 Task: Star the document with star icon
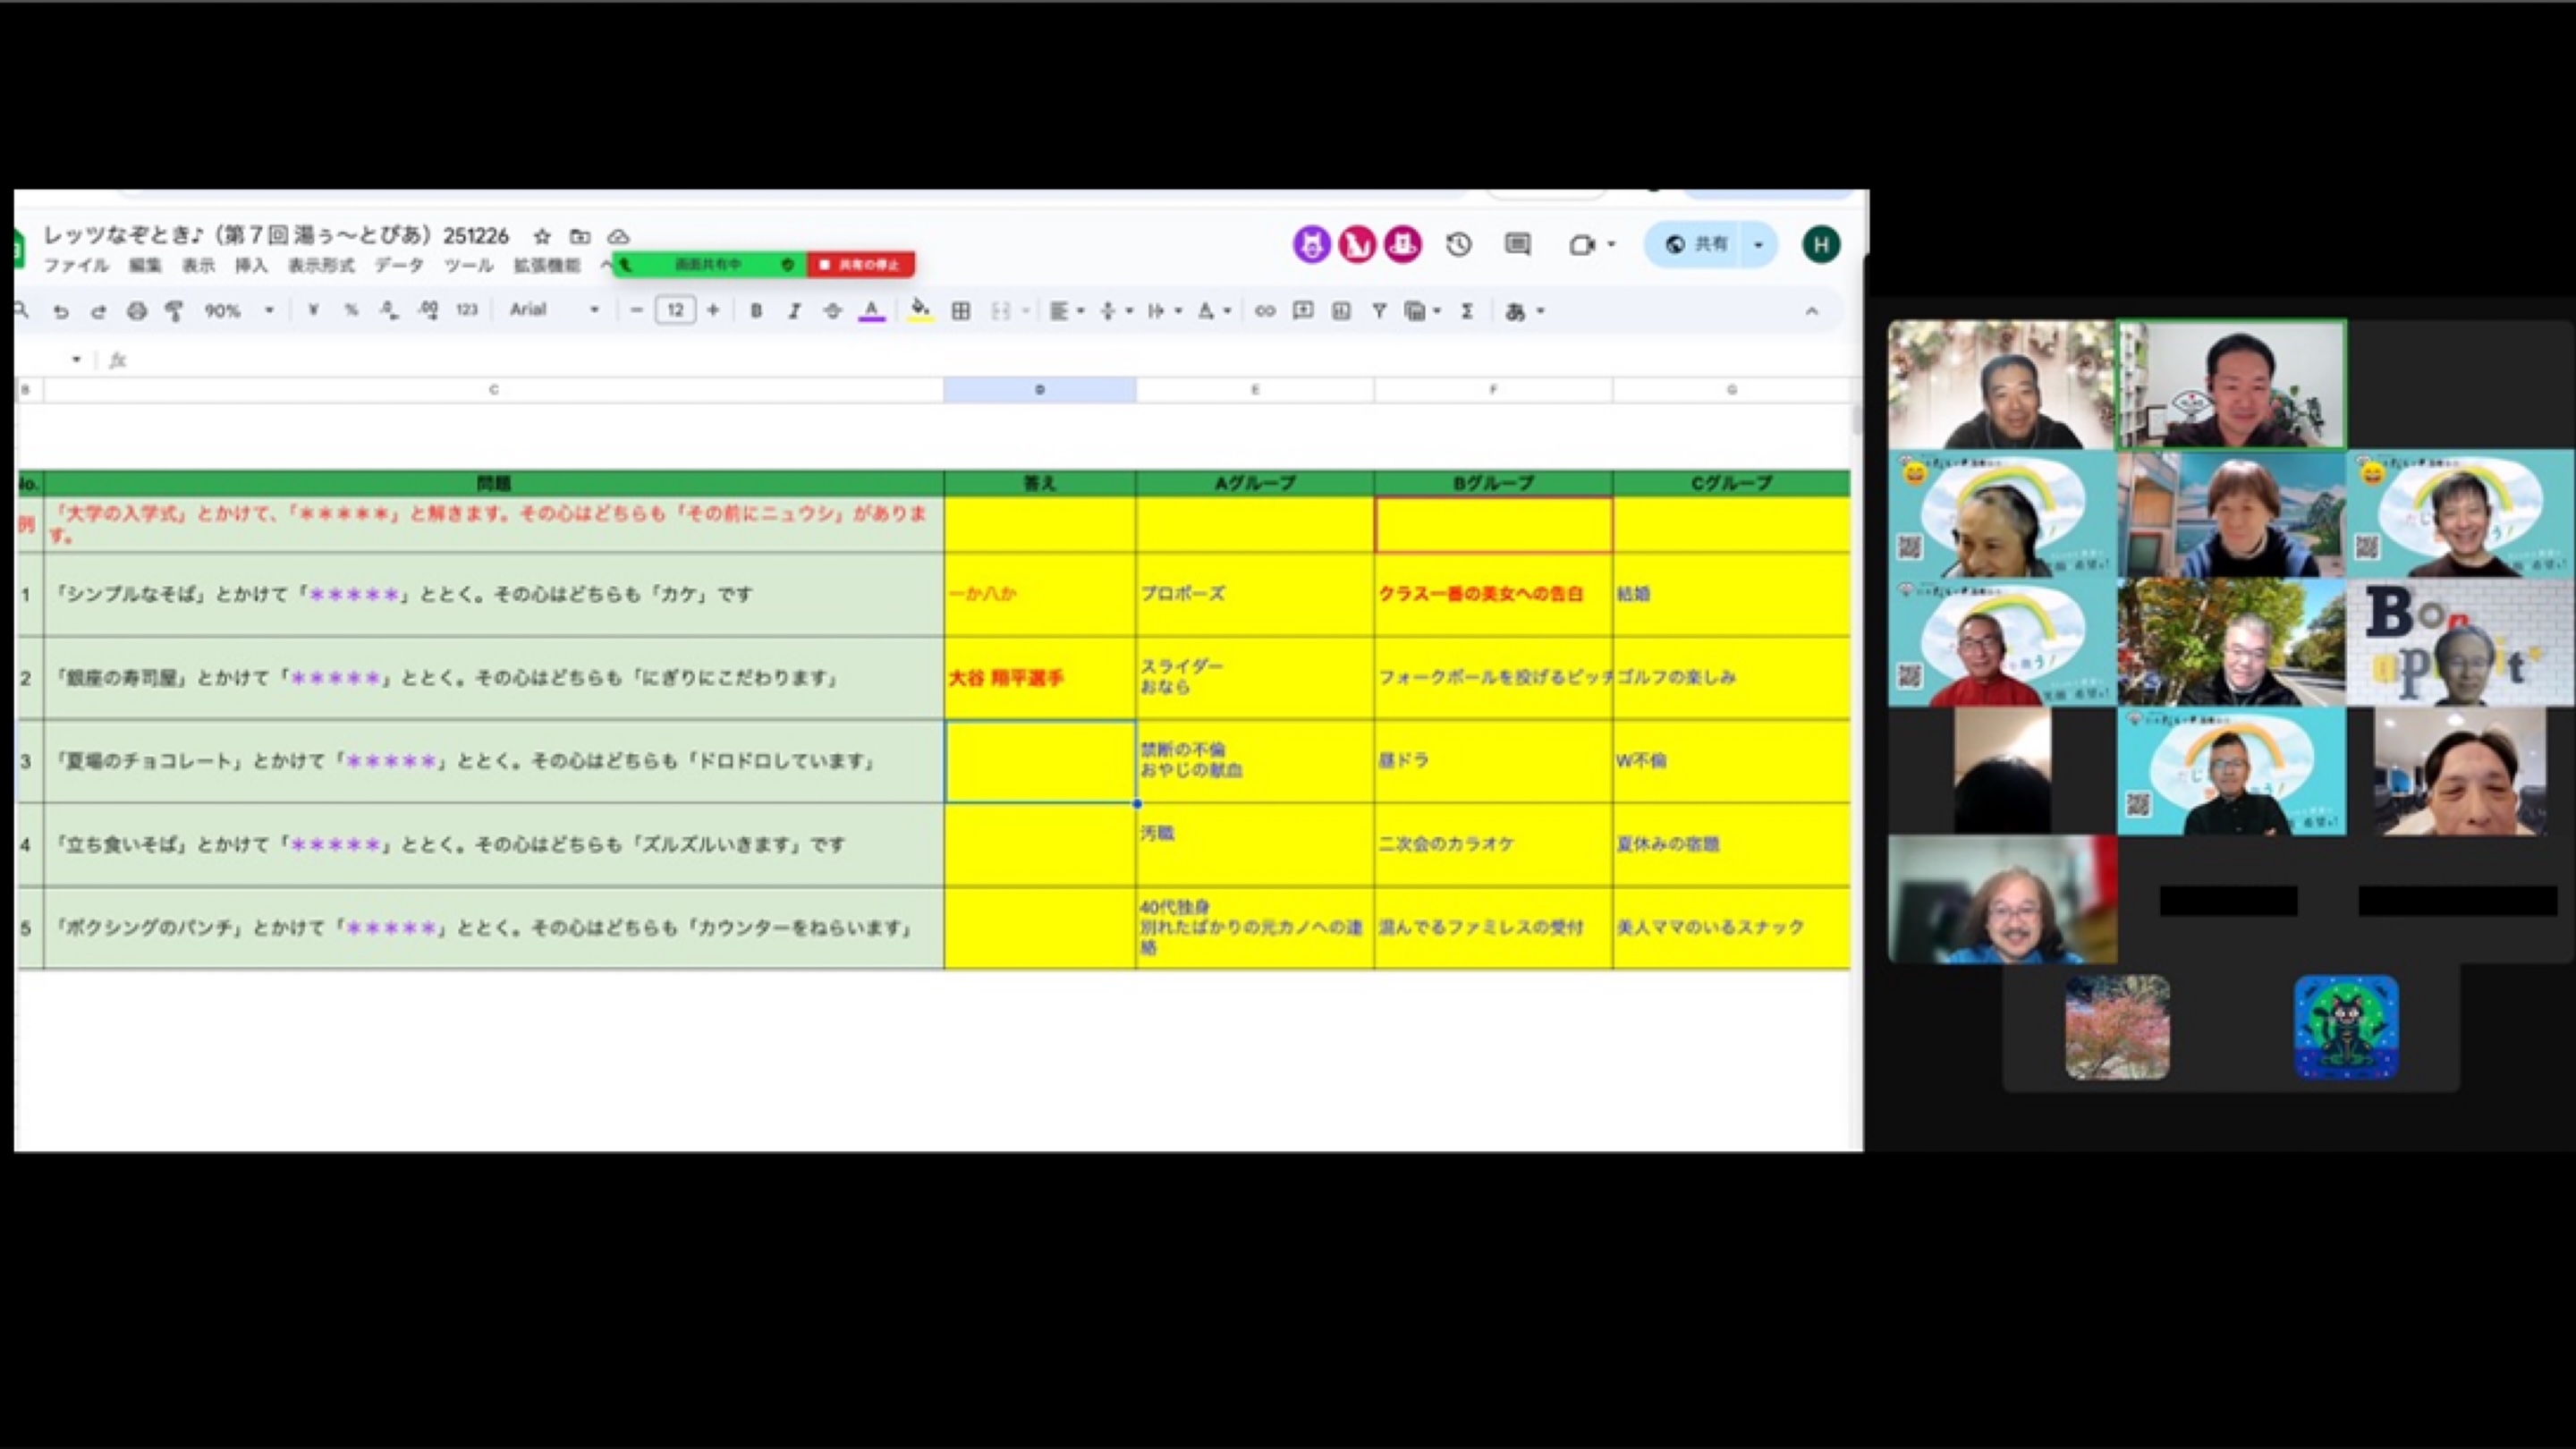pyautogui.click(x=542, y=236)
